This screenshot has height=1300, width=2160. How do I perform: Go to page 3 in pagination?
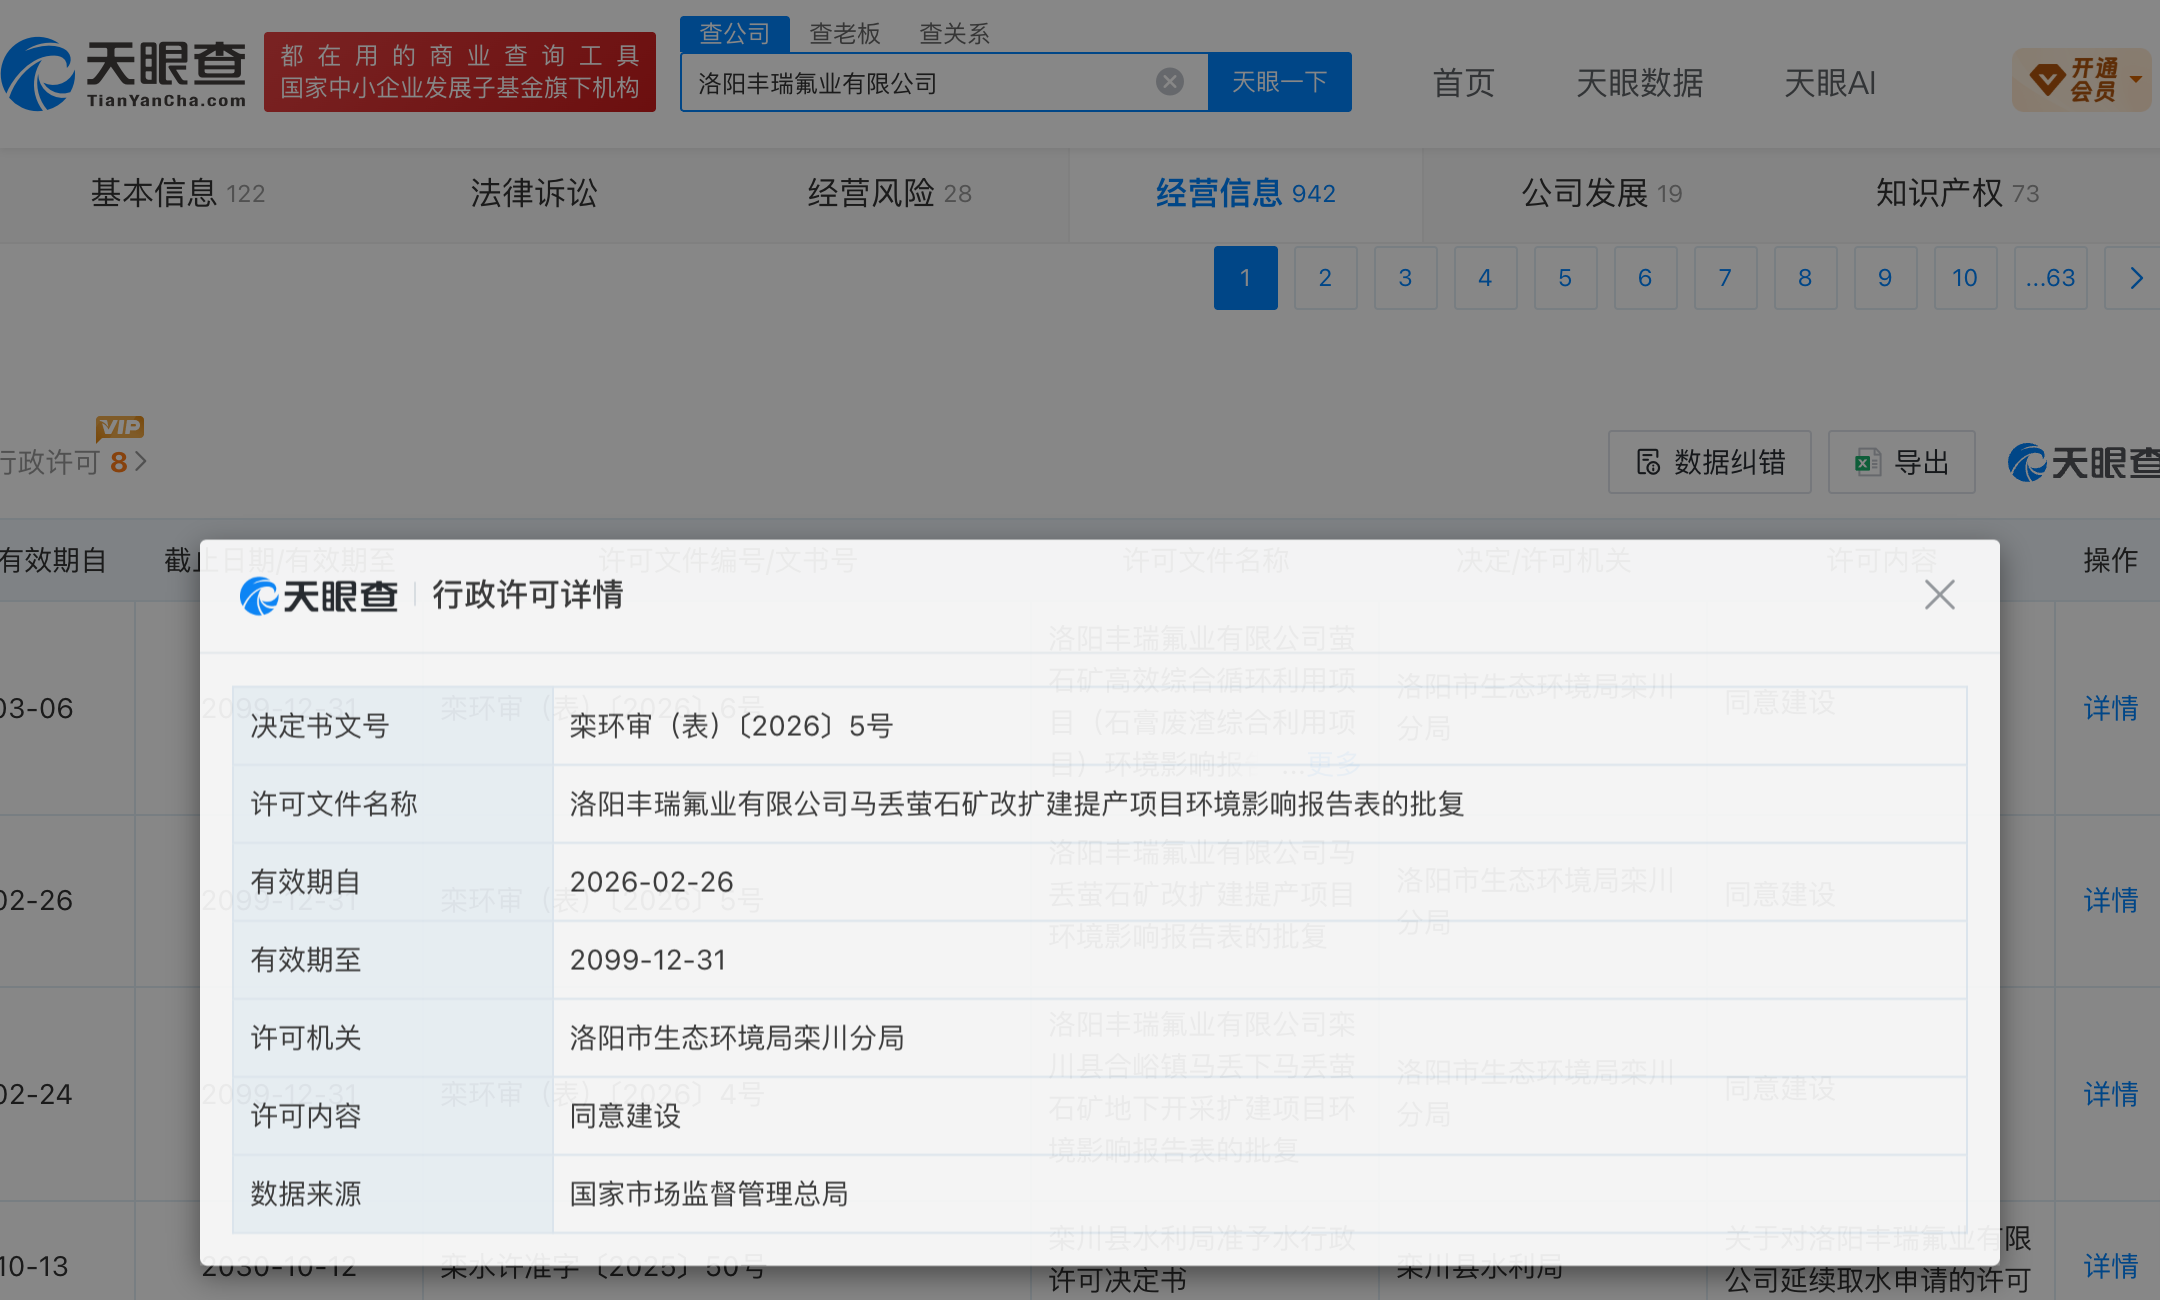point(1405,278)
